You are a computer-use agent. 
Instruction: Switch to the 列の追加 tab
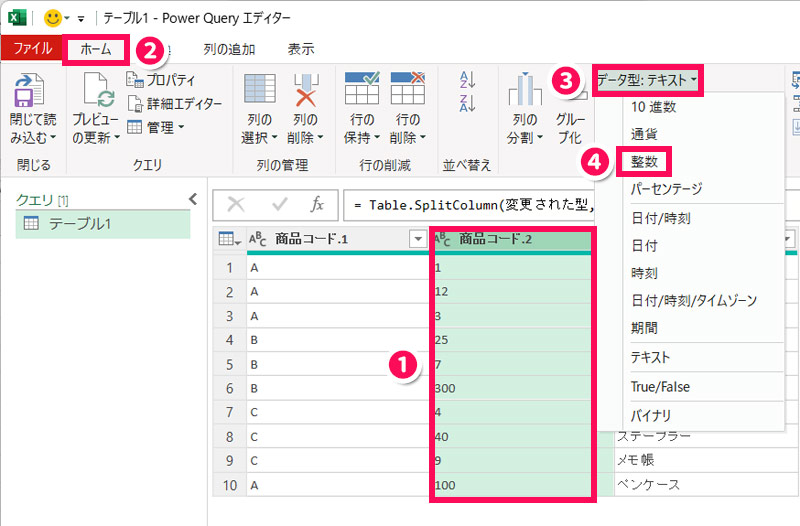tap(229, 49)
